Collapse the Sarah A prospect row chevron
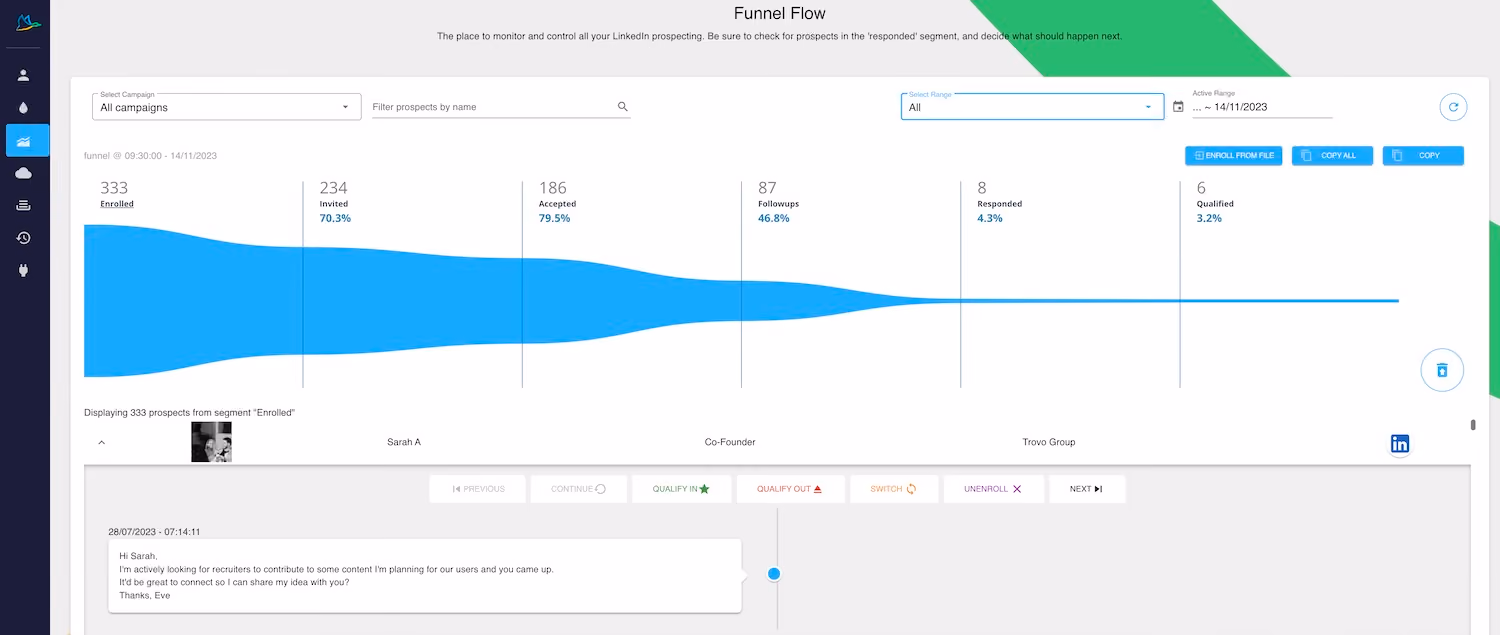 101,442
